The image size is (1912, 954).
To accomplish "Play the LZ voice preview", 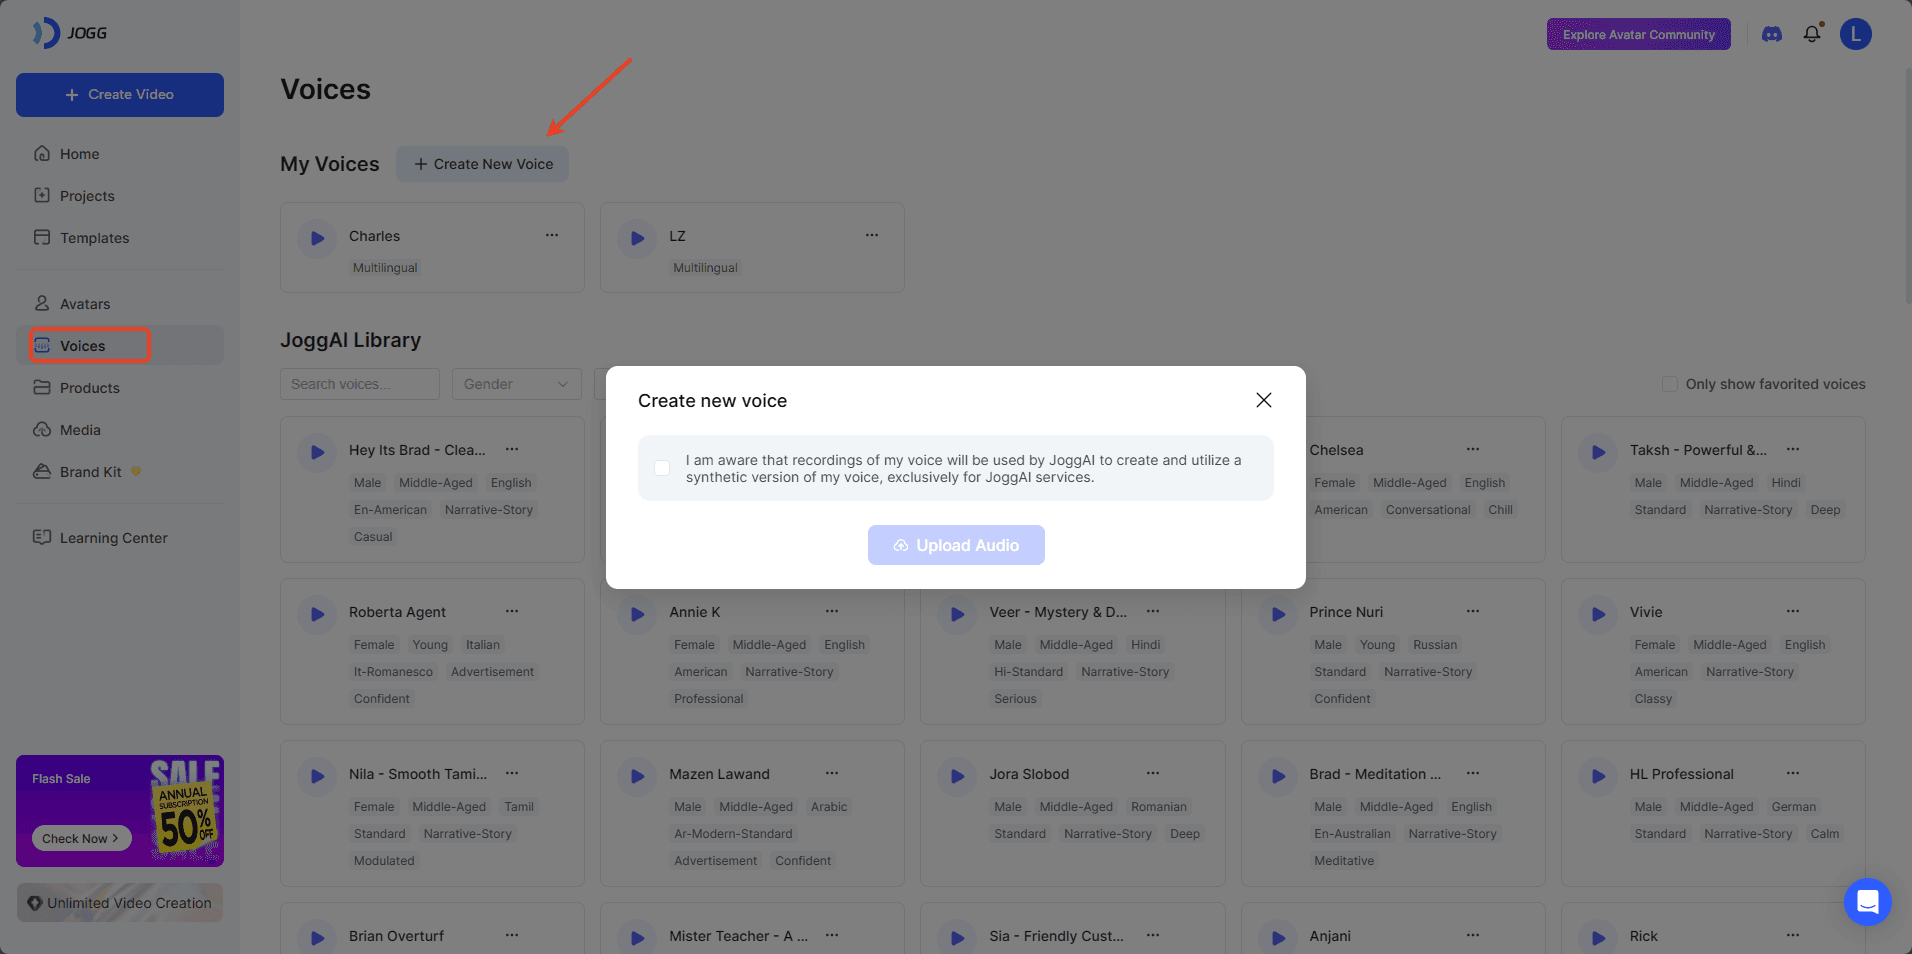I will (637, 238).
